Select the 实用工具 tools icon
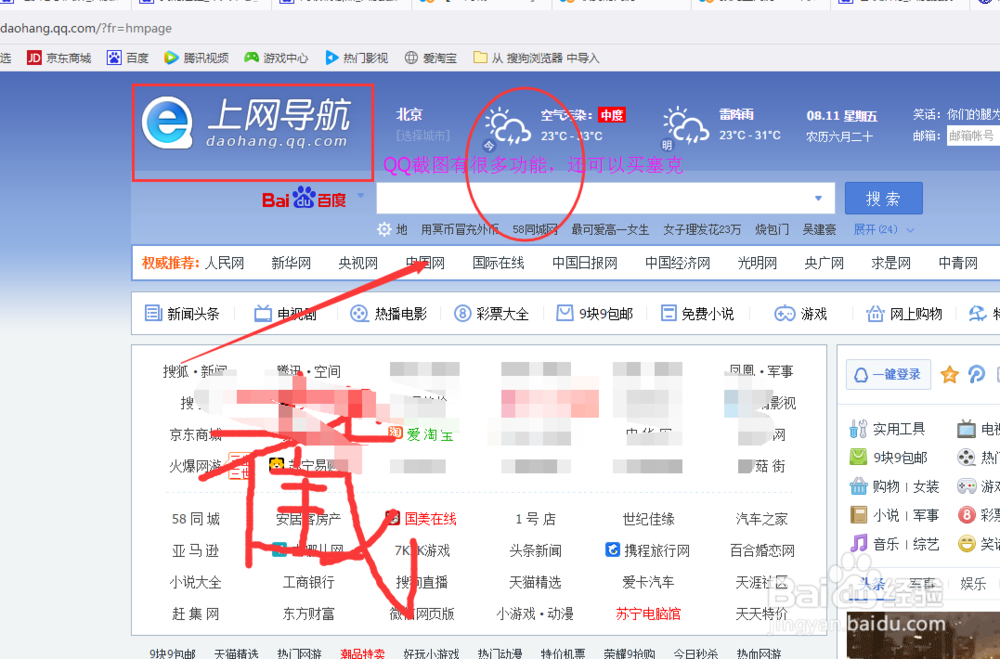This screenshot has height=659, width=1000. coord(858,428)
